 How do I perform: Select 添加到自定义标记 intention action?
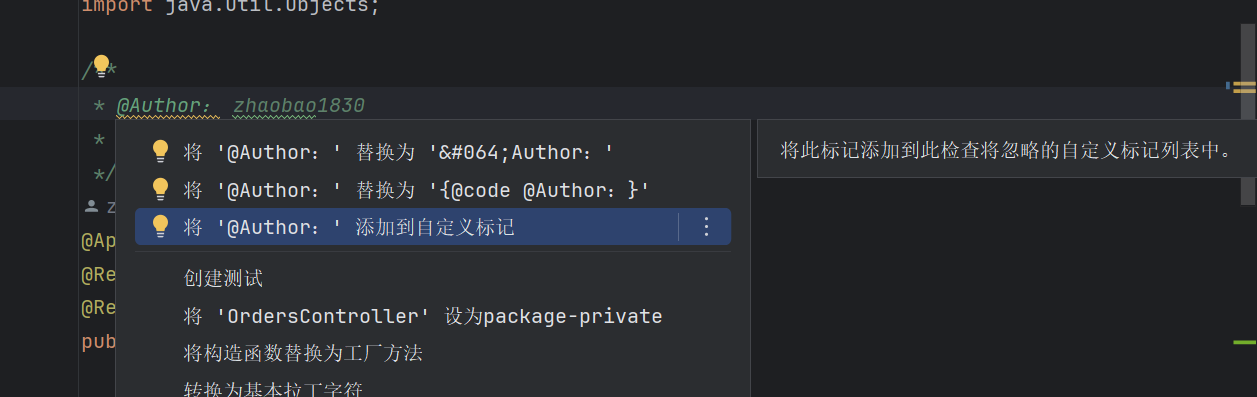[x=433, y=227]
